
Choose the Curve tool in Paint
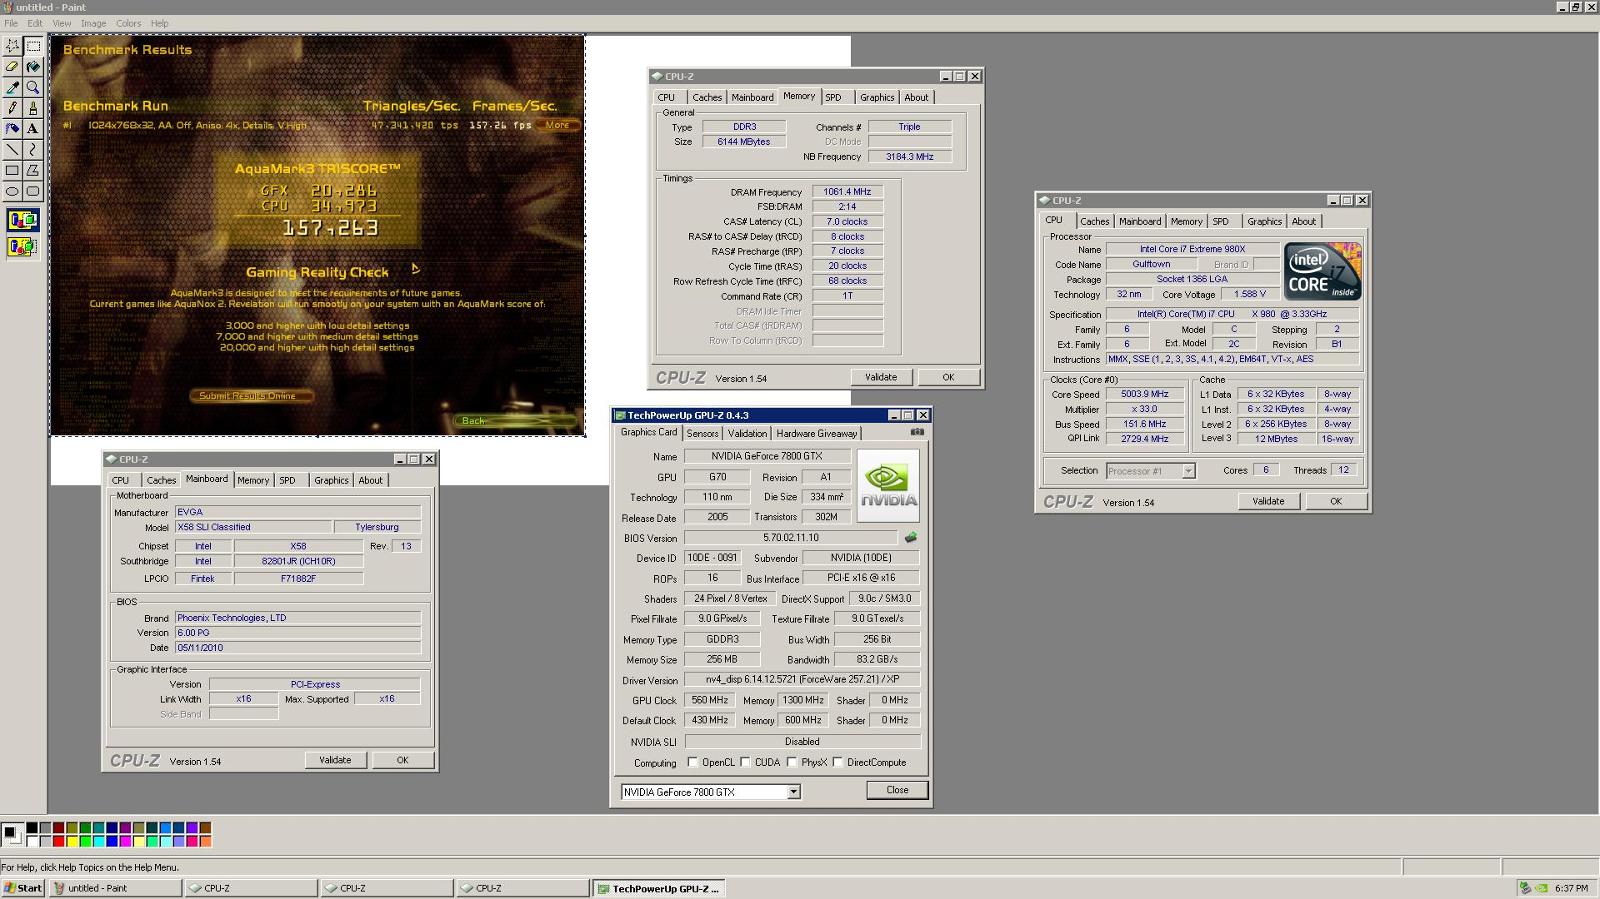tap(33, 150)
